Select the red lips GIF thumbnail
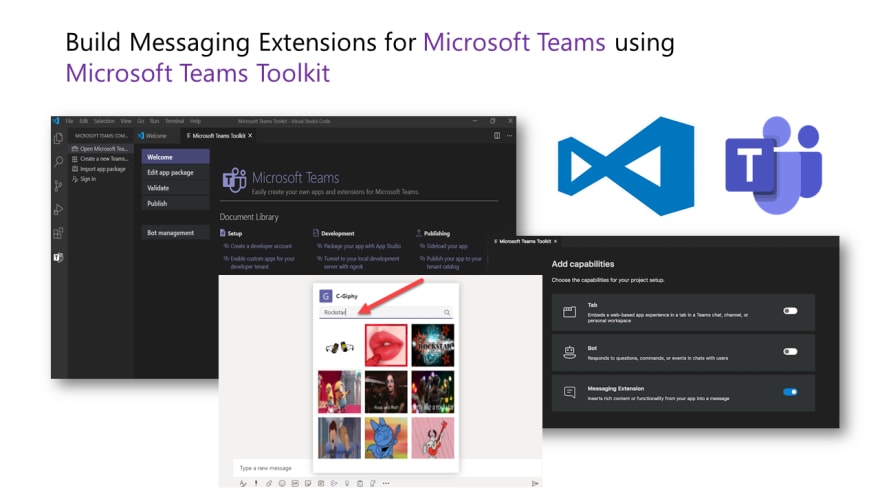This screenshot has width=880, height=495. click(x=386, y=346)
